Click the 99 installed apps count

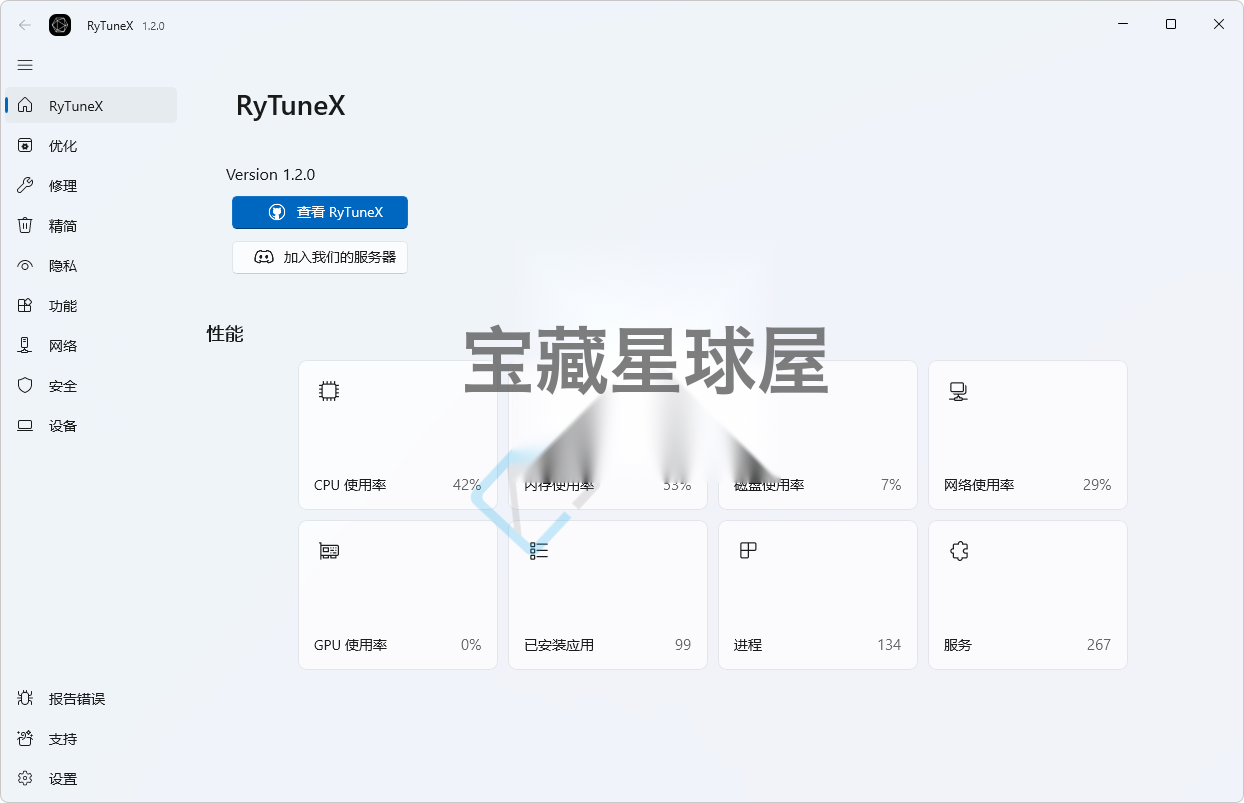click(x=683, y=645)
